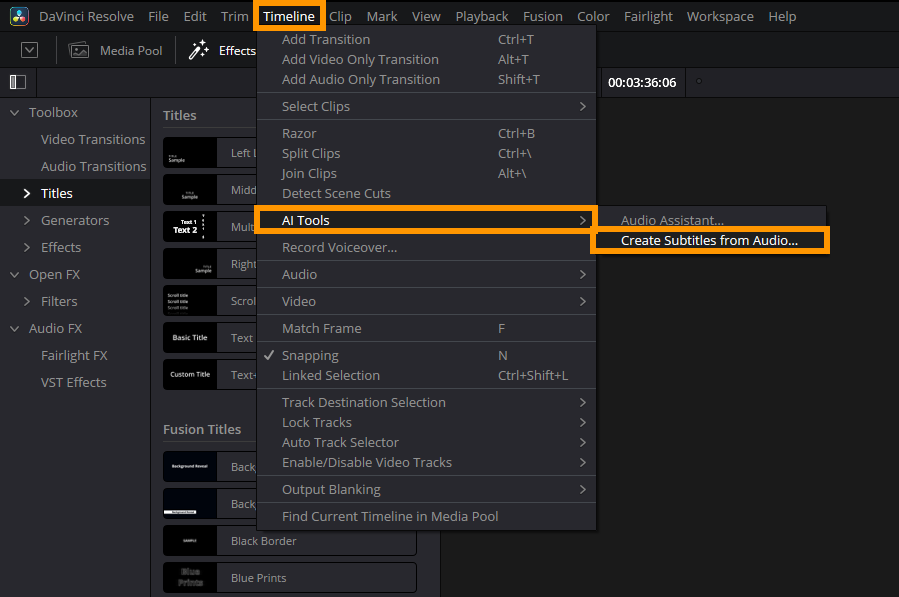The width and height of the screenshot is (899, 597).
Task: Choose Find Current Timeline in Media Pool
Action: click(x=427, y=517)
